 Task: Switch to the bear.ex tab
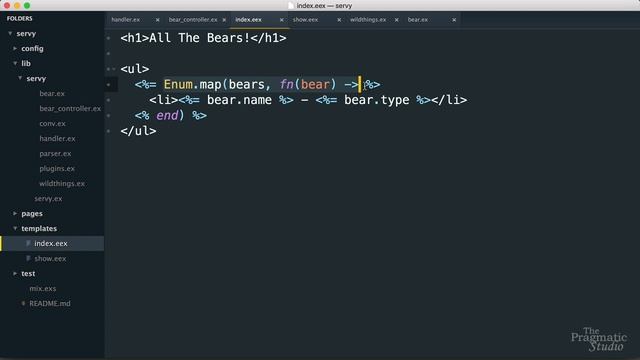pyautogui.click(x=418, y=20)
